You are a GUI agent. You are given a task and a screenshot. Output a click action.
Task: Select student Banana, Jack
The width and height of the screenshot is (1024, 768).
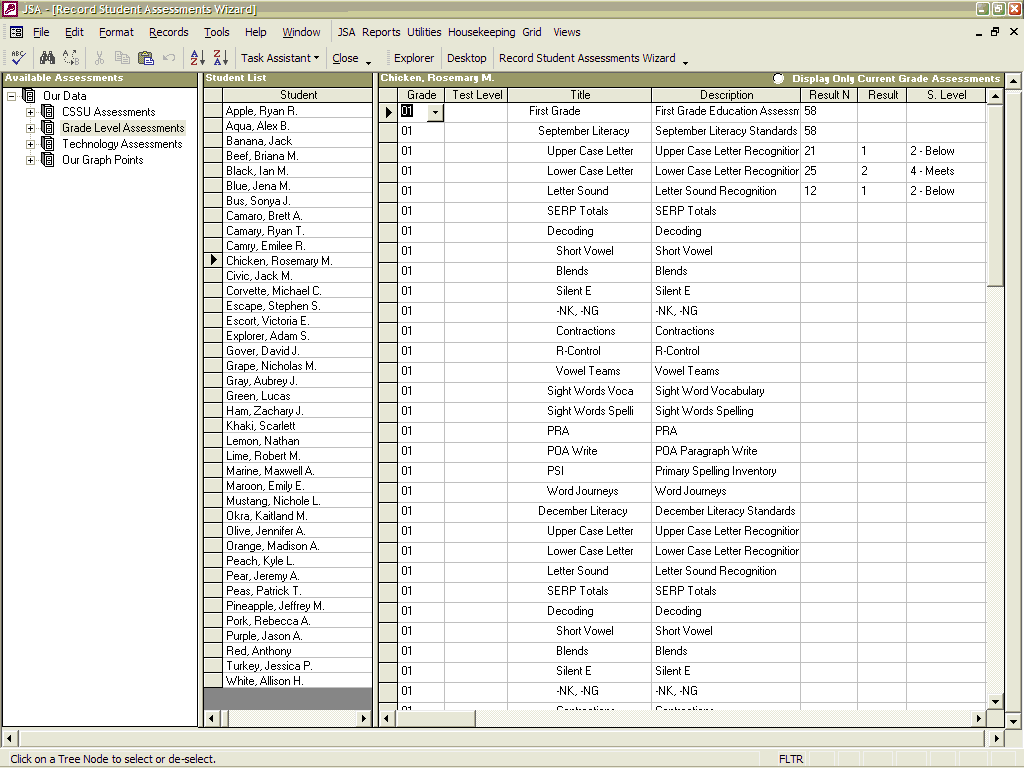pyautogui.click(x=297, y=140)
